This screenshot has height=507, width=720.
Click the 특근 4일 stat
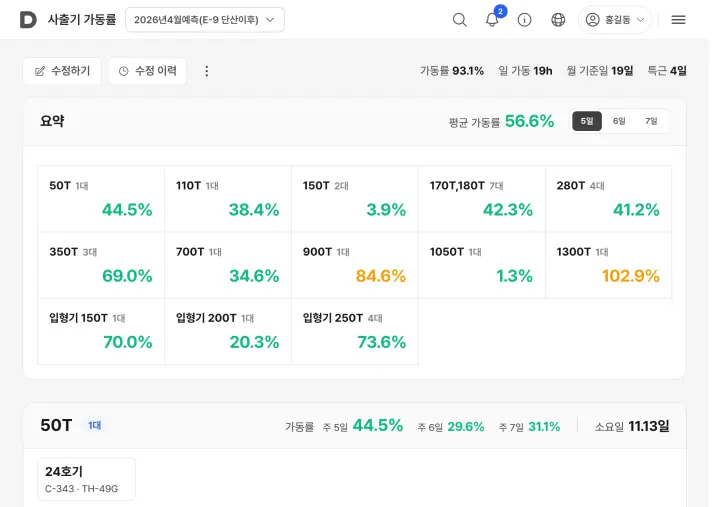point(667,71)
